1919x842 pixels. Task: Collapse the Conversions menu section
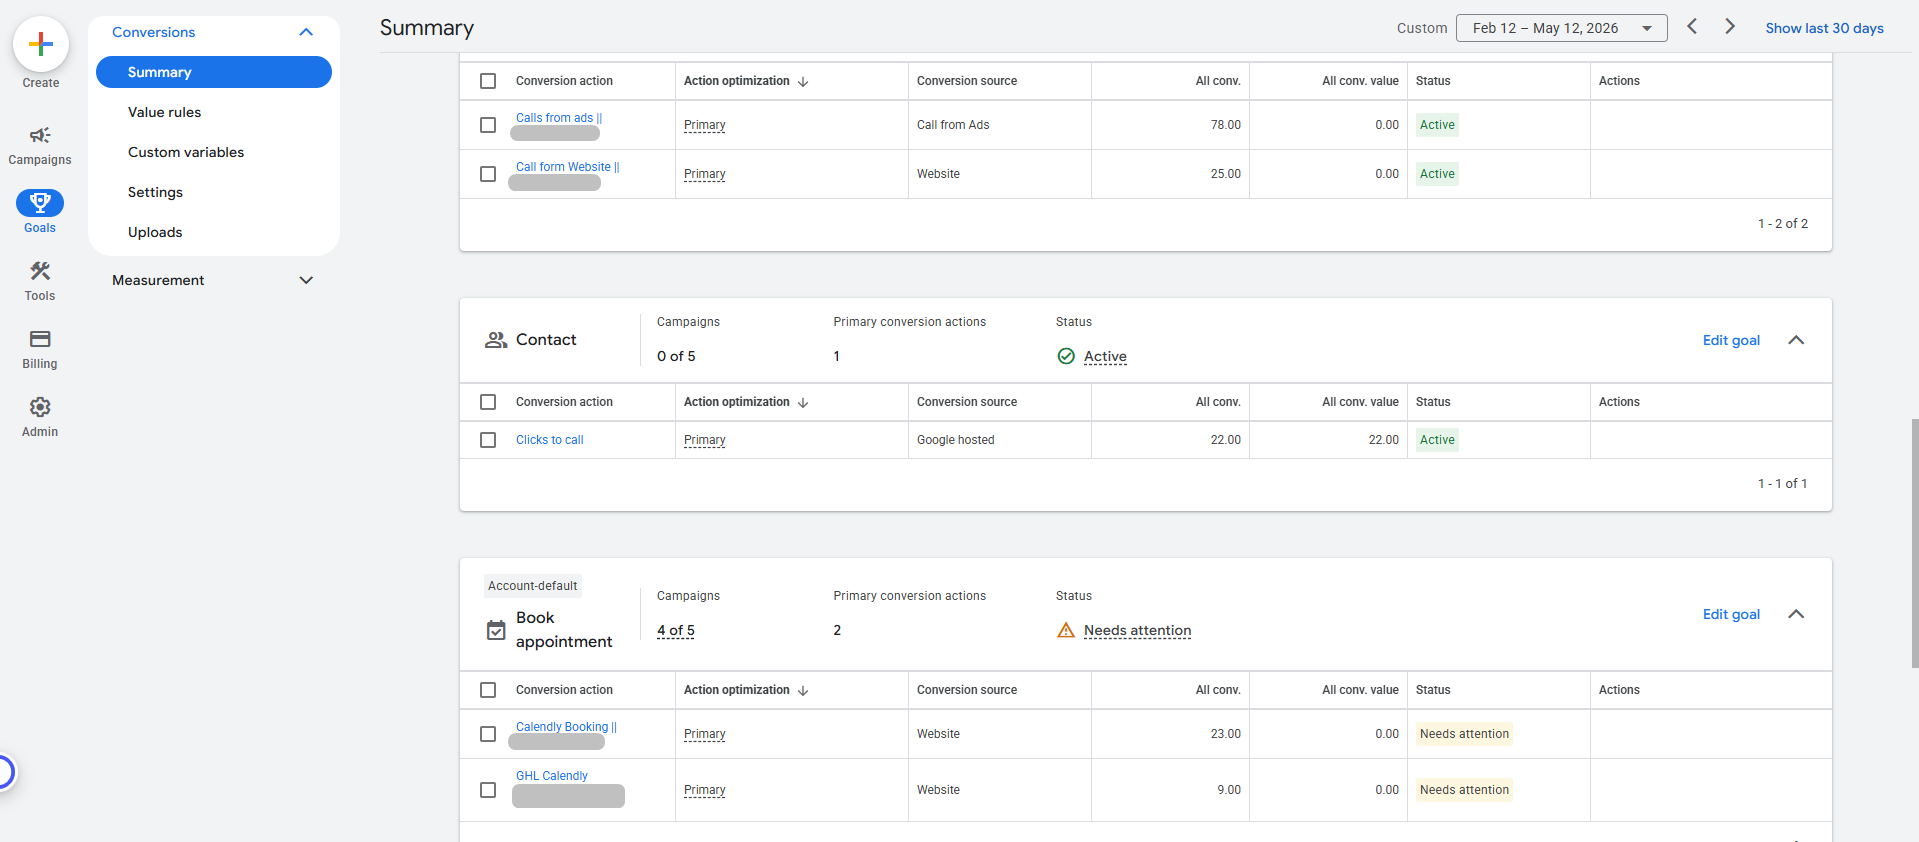[x=306, y=32]
